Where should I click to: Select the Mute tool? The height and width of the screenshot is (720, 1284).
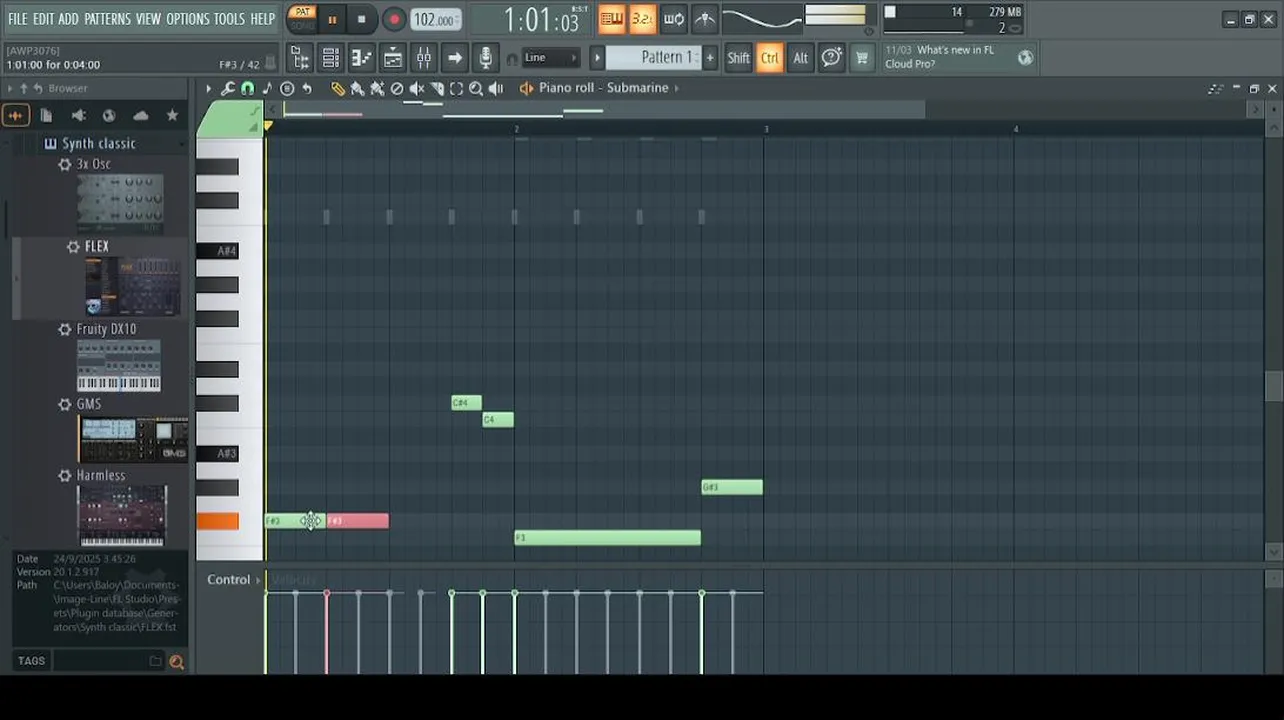[x=417, y=88]
